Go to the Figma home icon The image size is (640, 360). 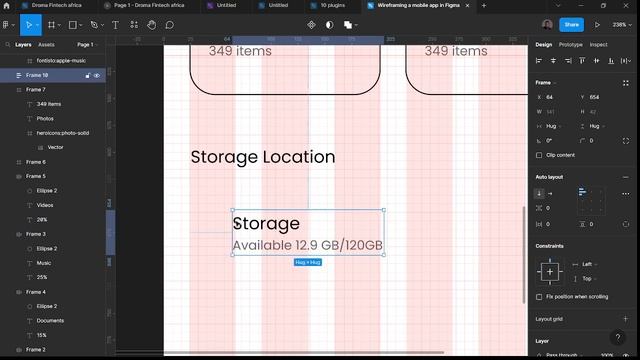pyautogui.click(x=6, y=6)
